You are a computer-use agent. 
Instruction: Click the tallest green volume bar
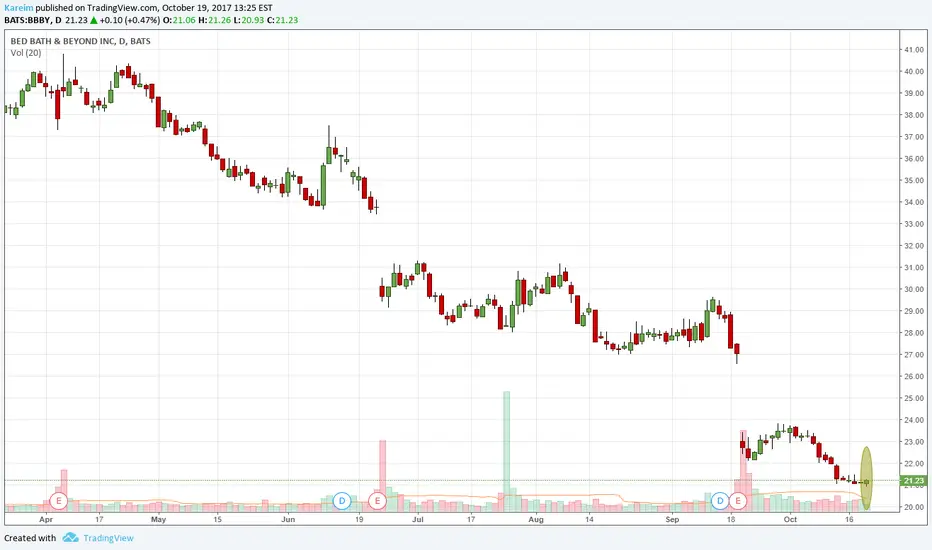coord(506,451)
